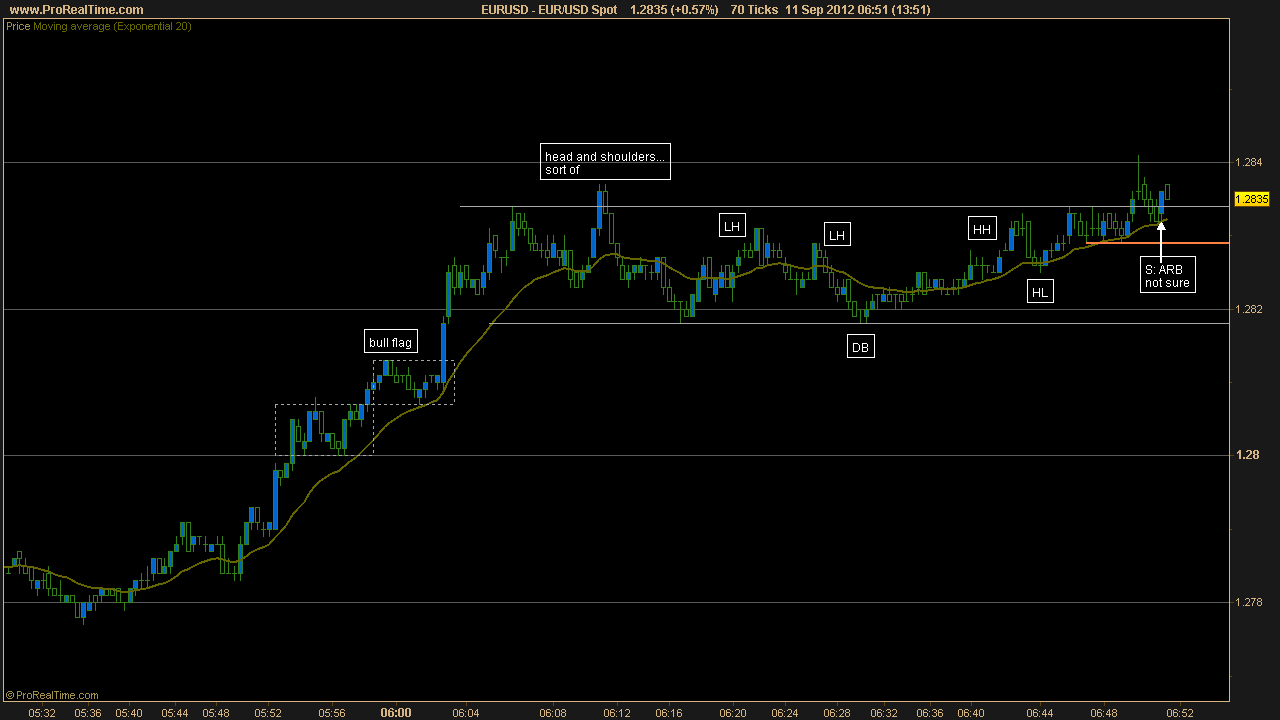1280x720 pixels.
Task: Click the 05:48 time axis label
Action: click(x=216, y=713)
